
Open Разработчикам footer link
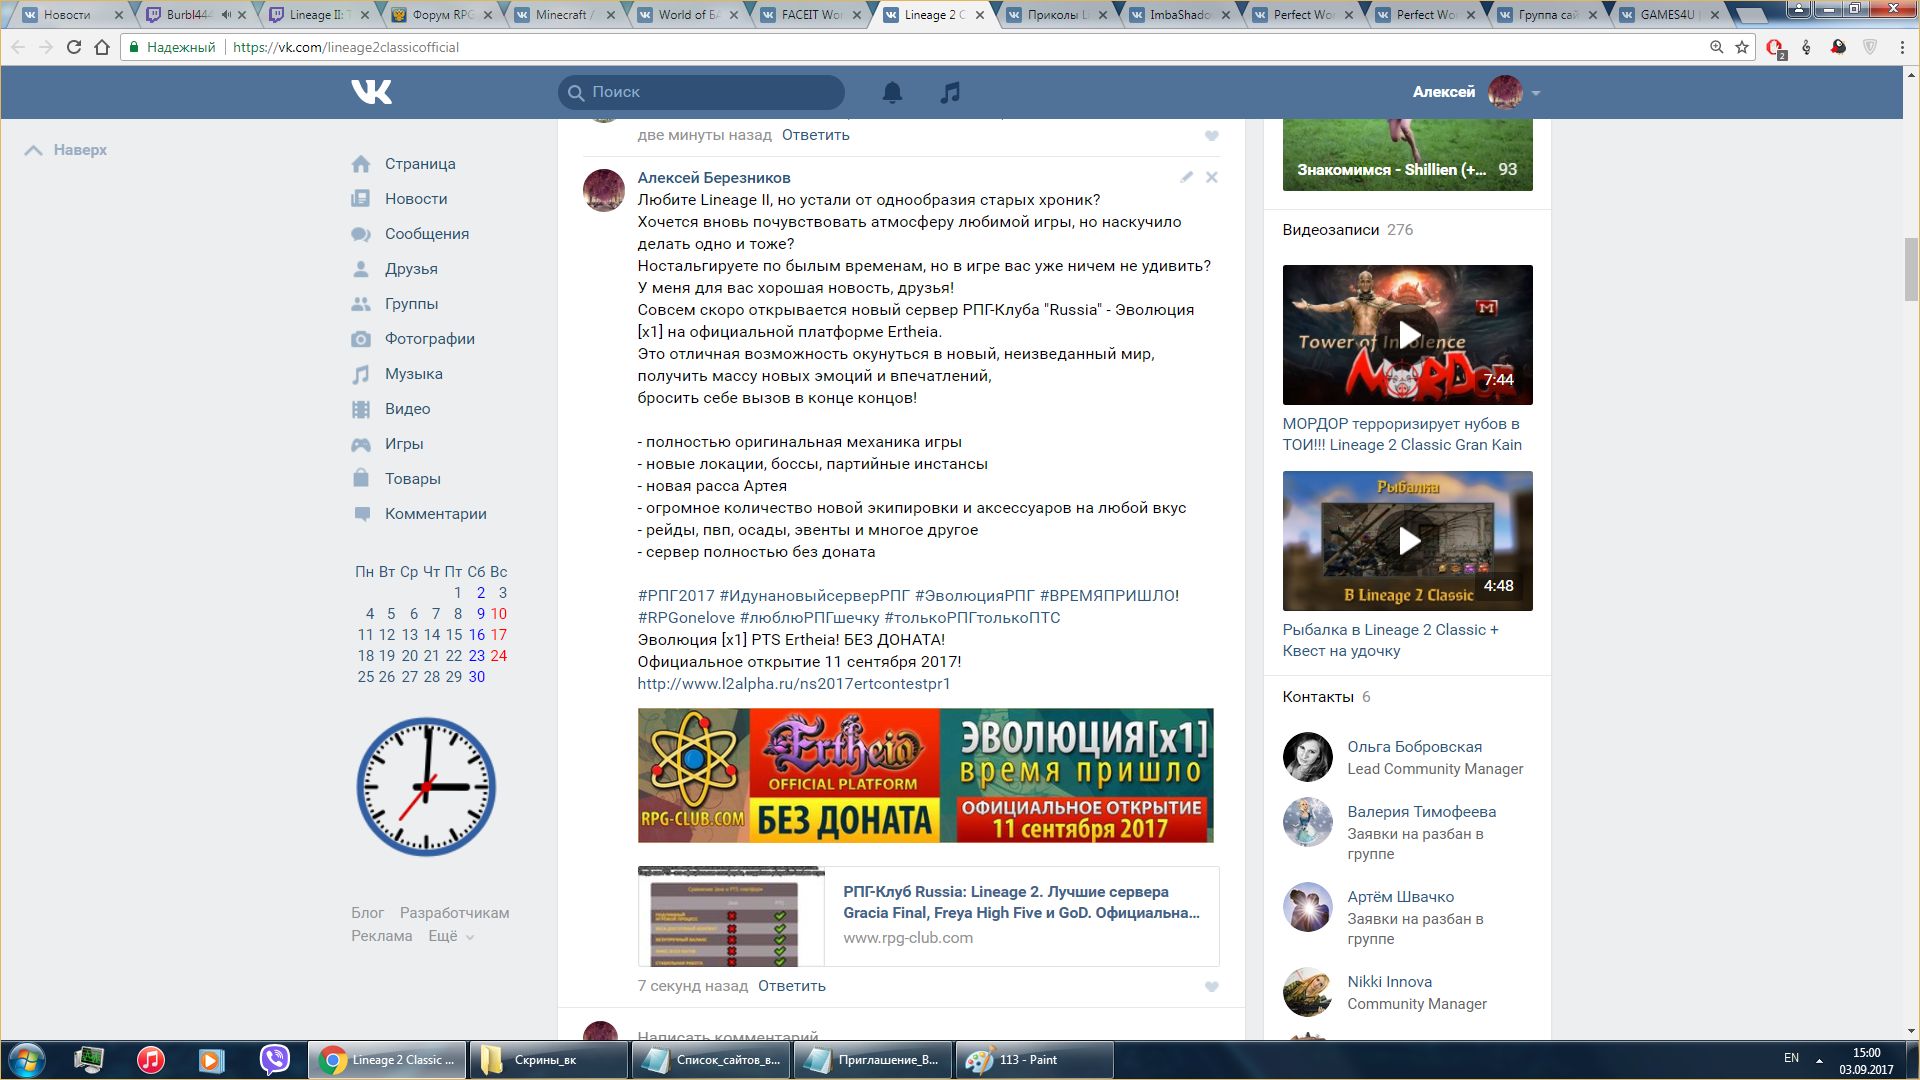455,913
